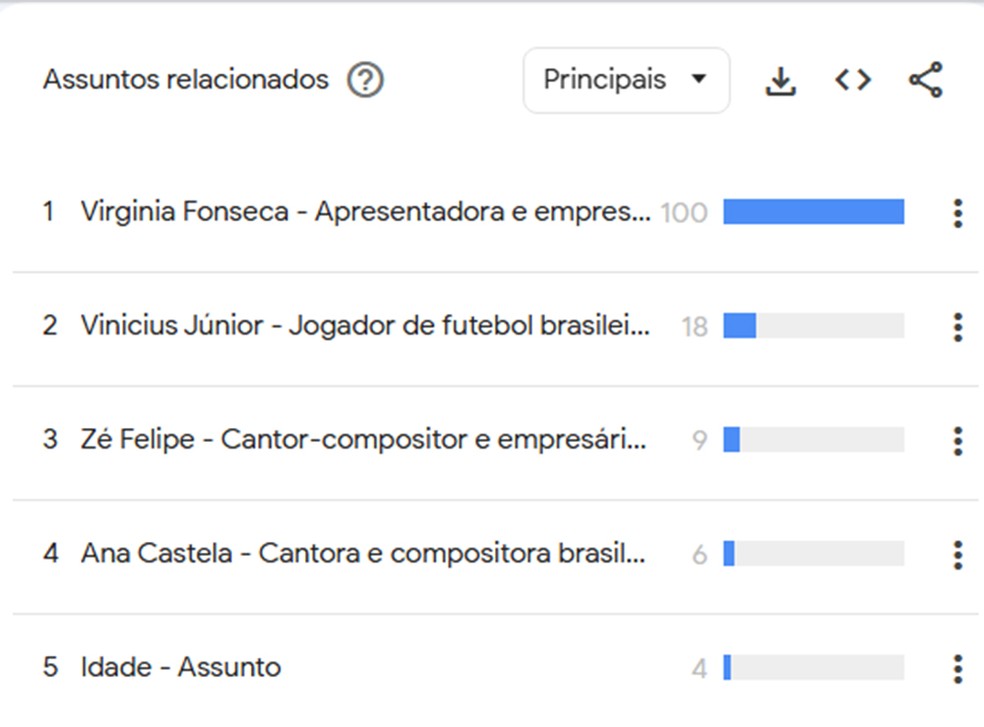Open options menu for Zé Felipe row

point(956,440)
